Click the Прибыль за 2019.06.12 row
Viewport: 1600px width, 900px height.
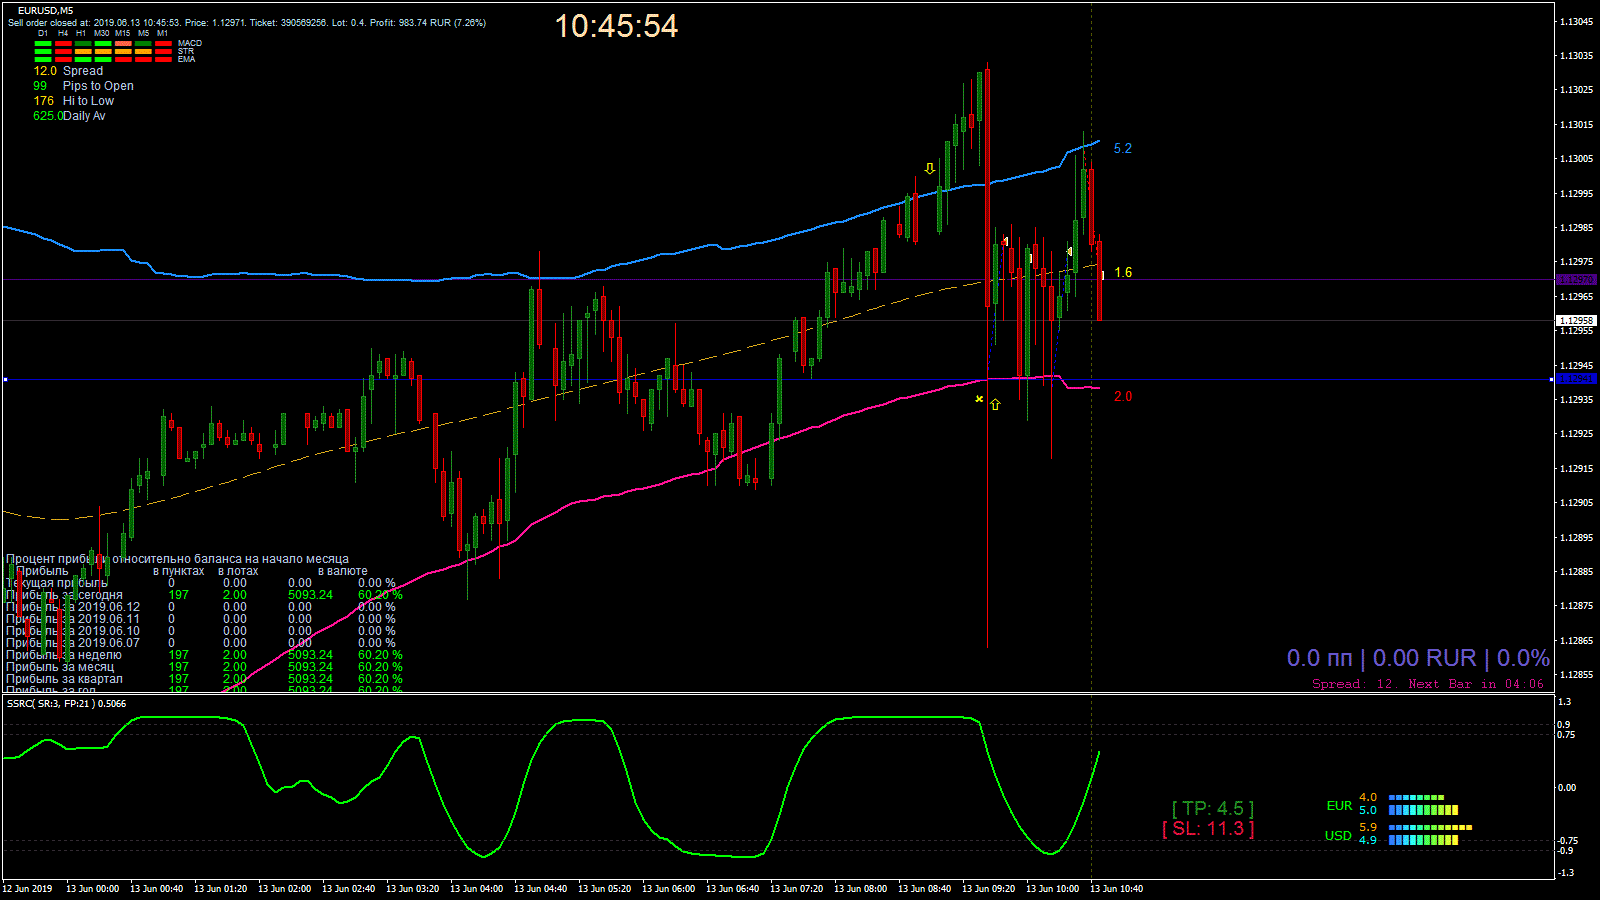click(201, 607)
